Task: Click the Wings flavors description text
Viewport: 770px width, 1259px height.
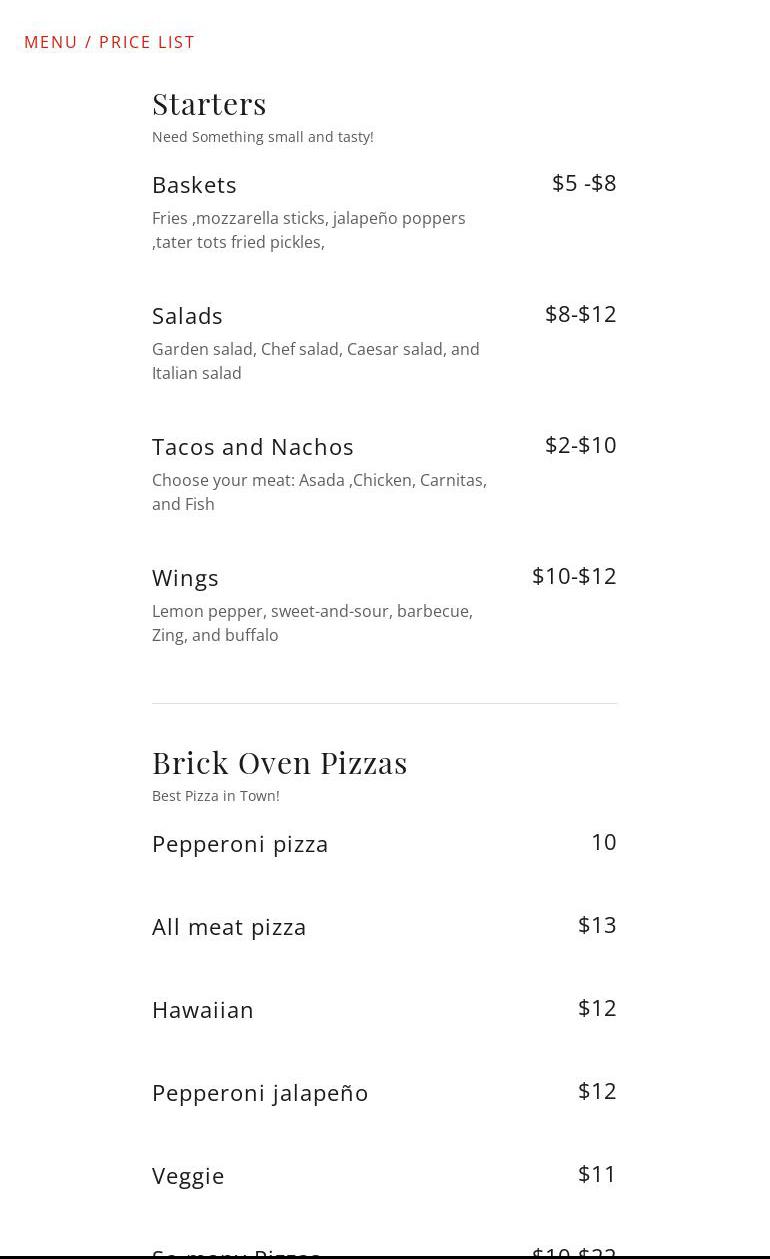Action: 312,623
